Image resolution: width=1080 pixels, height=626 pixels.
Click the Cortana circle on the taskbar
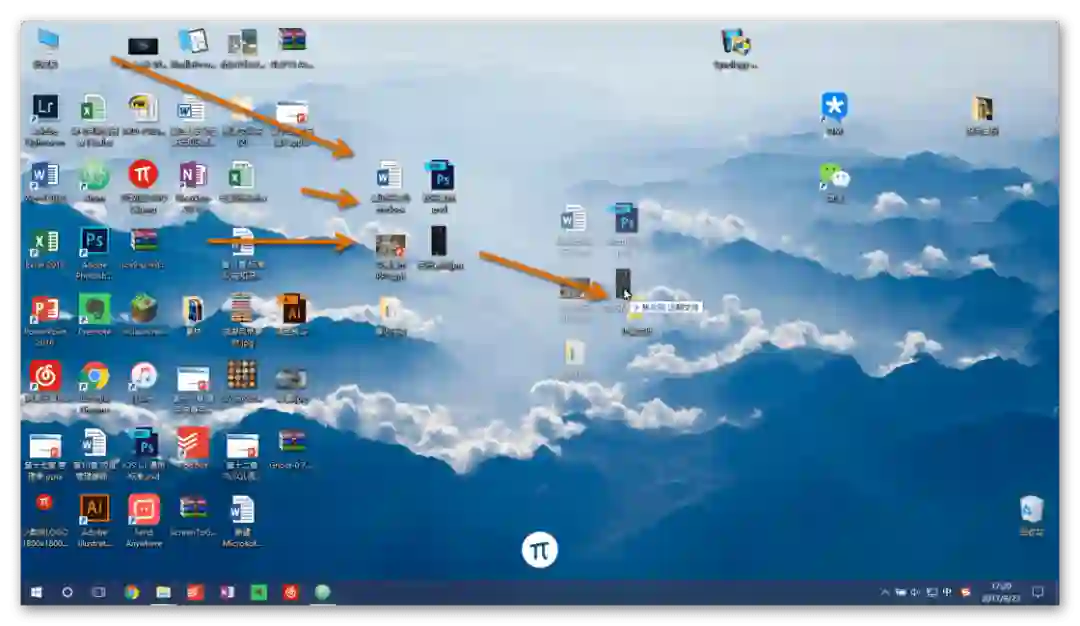point(67,592)
